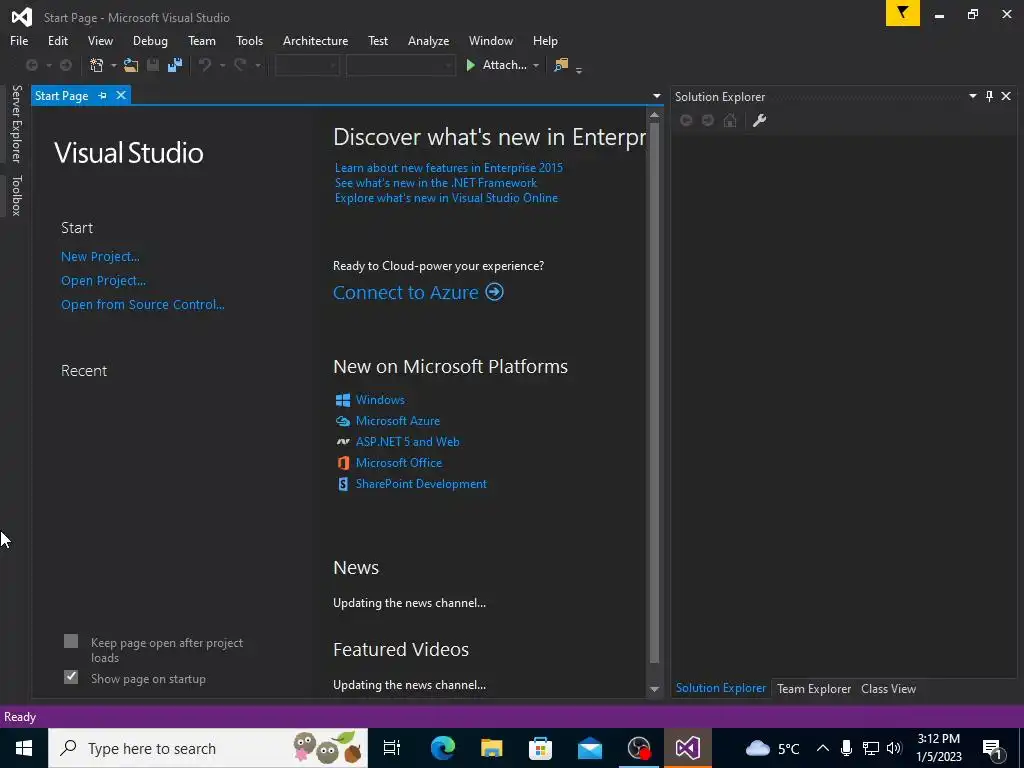Open the document tab list dropdown arrow
Viewport: 1024px width, 768px height.
pos(656,96)
